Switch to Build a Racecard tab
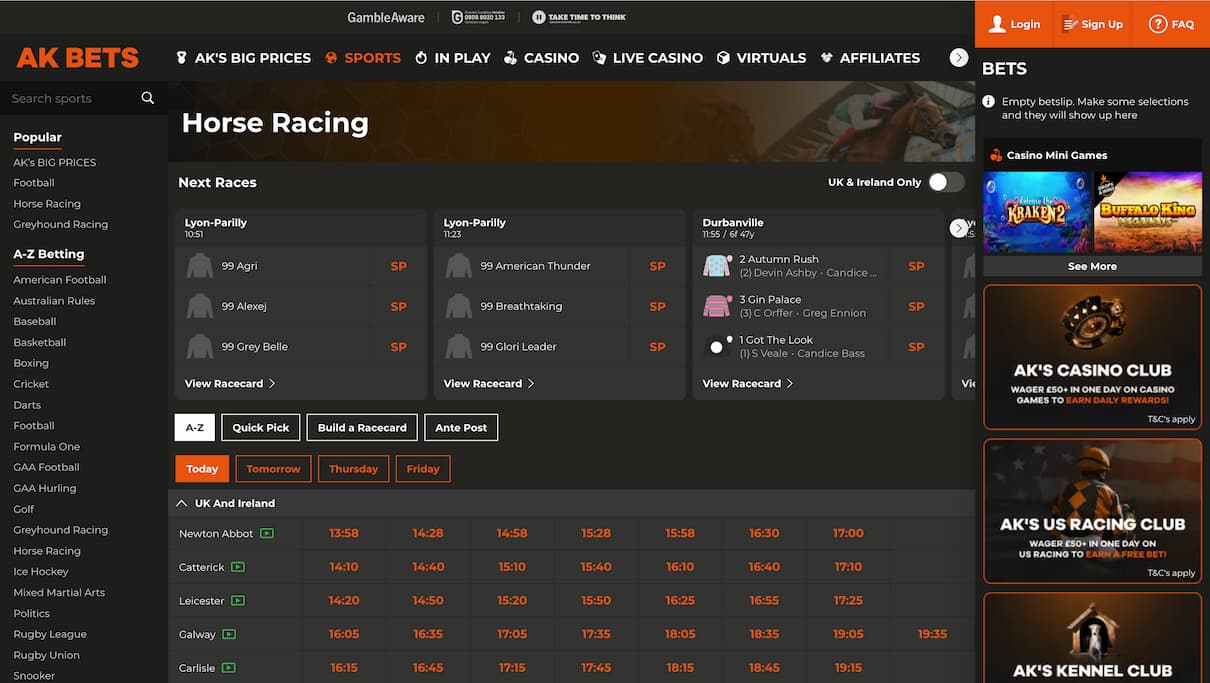1210x683 pixels. (362, 427)
